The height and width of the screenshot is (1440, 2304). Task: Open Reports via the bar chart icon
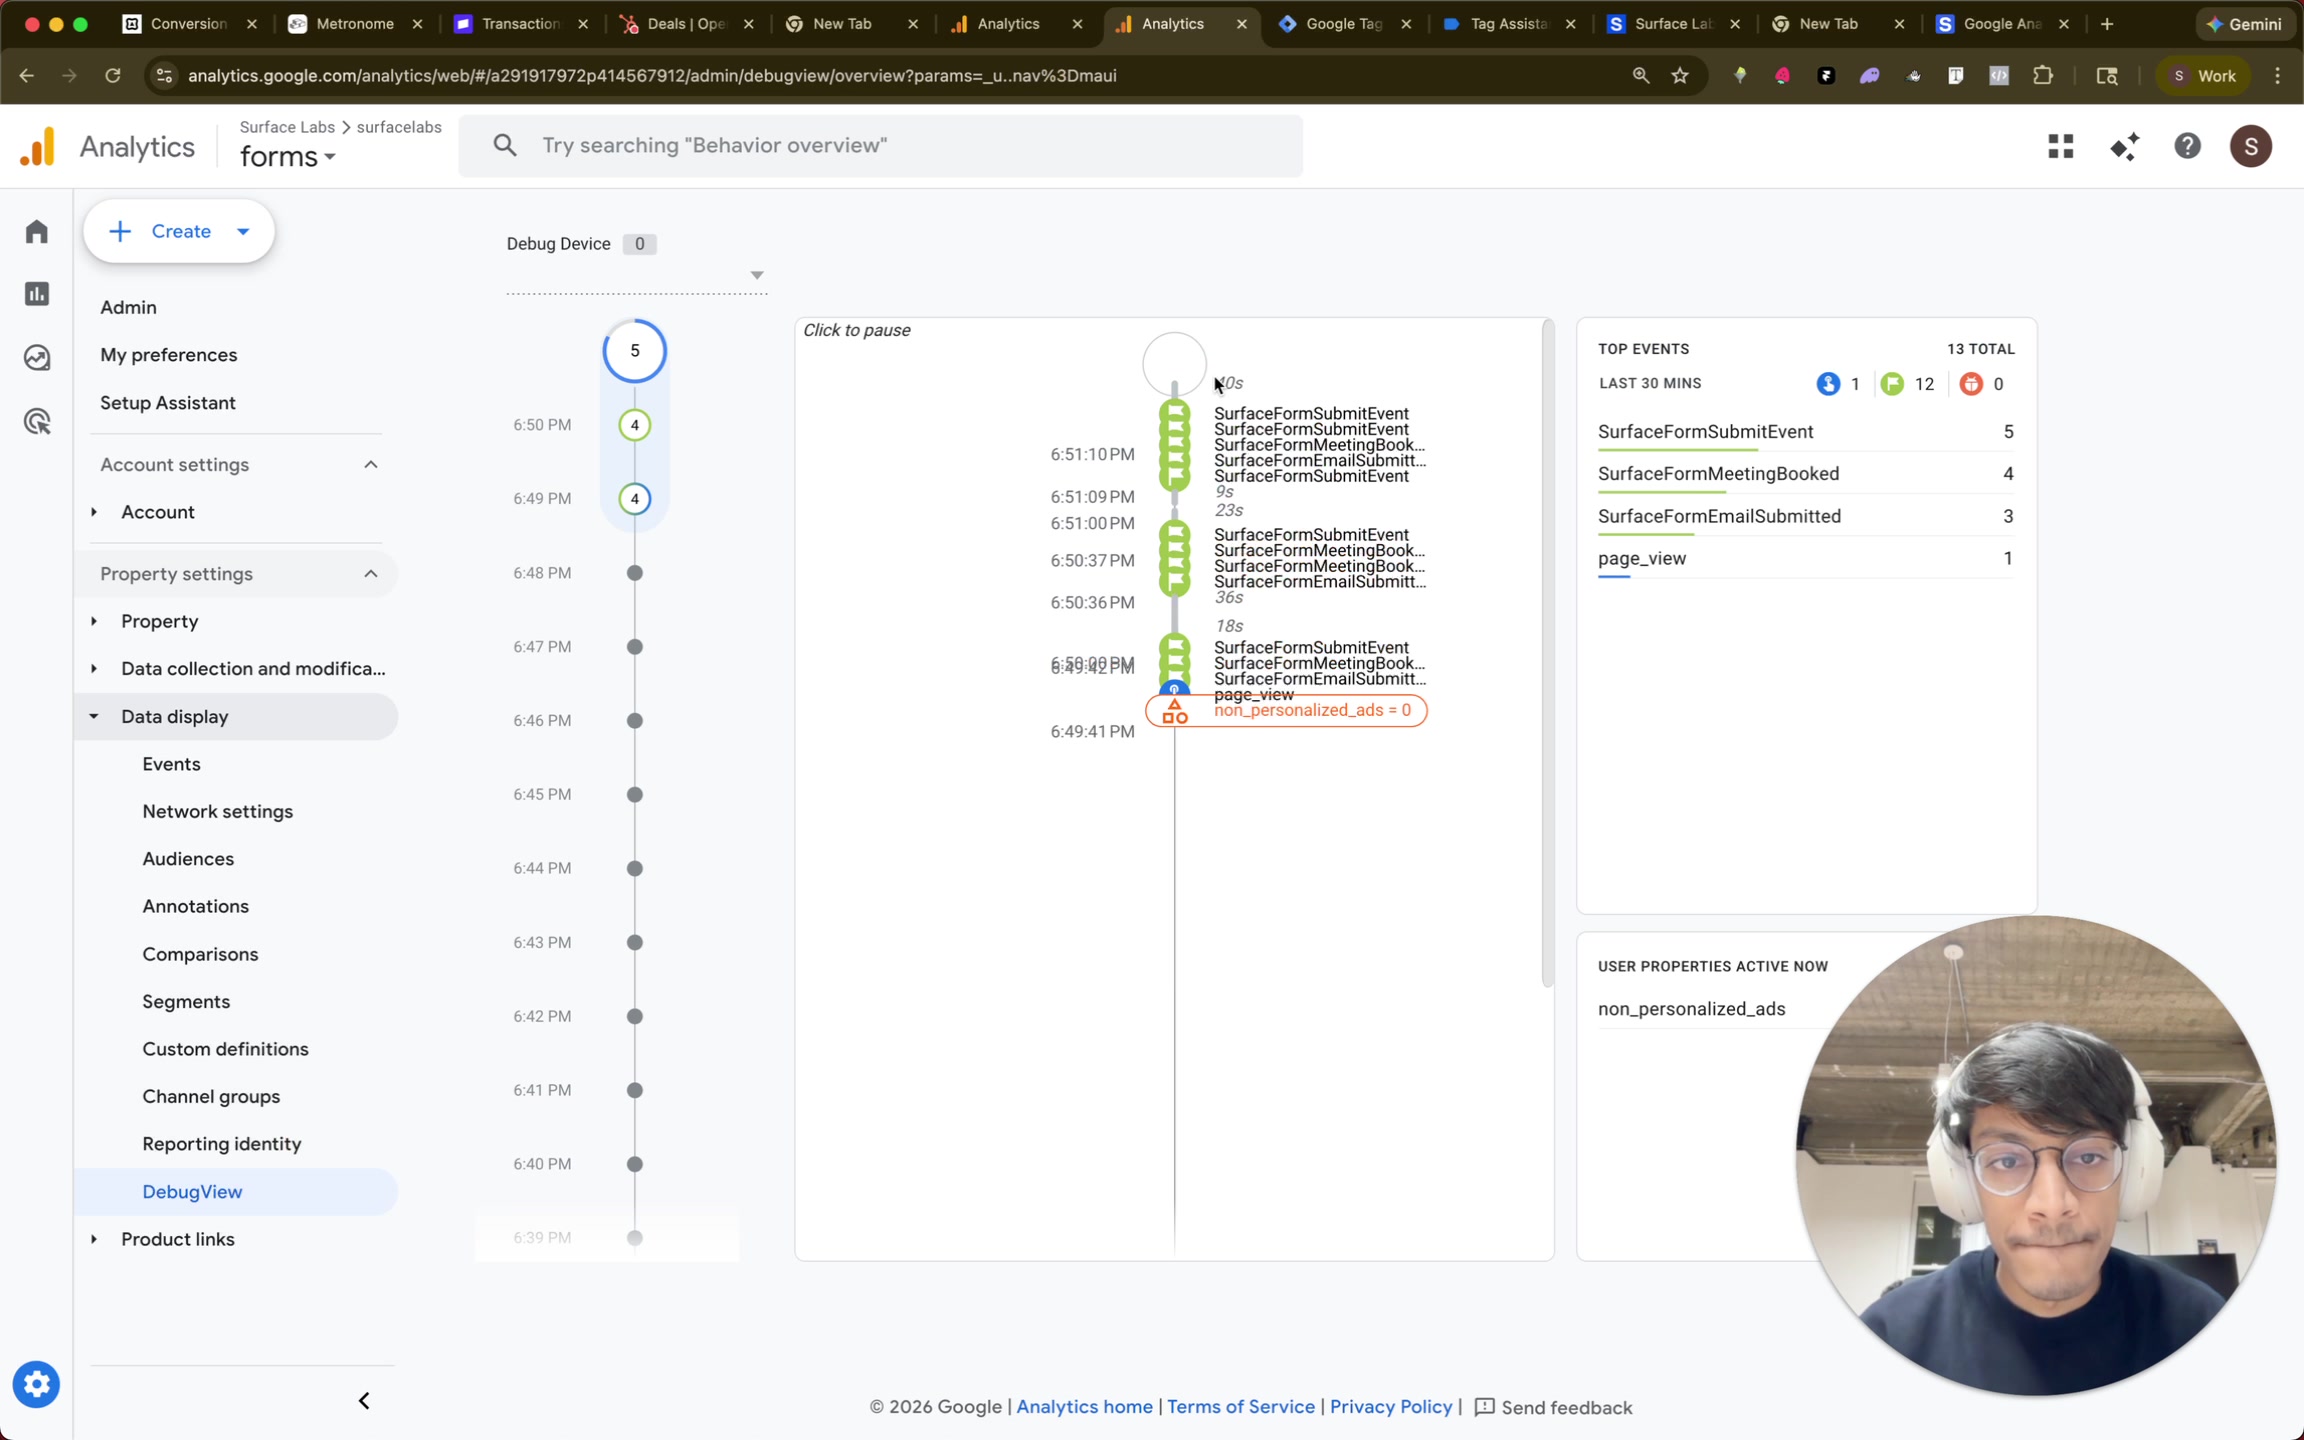pyautogui.click(x=36, y=293)
